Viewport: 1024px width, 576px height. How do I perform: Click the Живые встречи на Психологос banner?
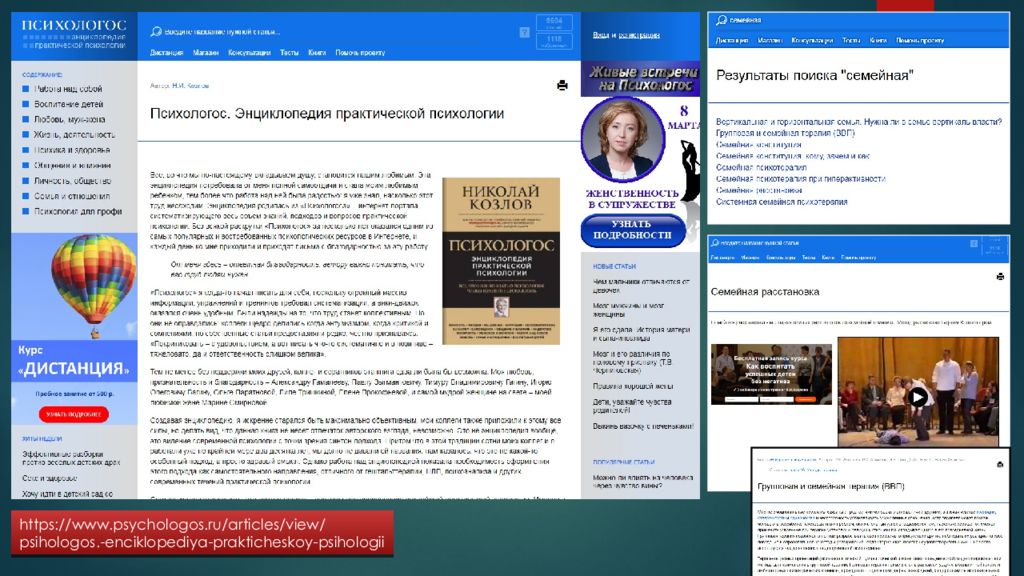640,78
